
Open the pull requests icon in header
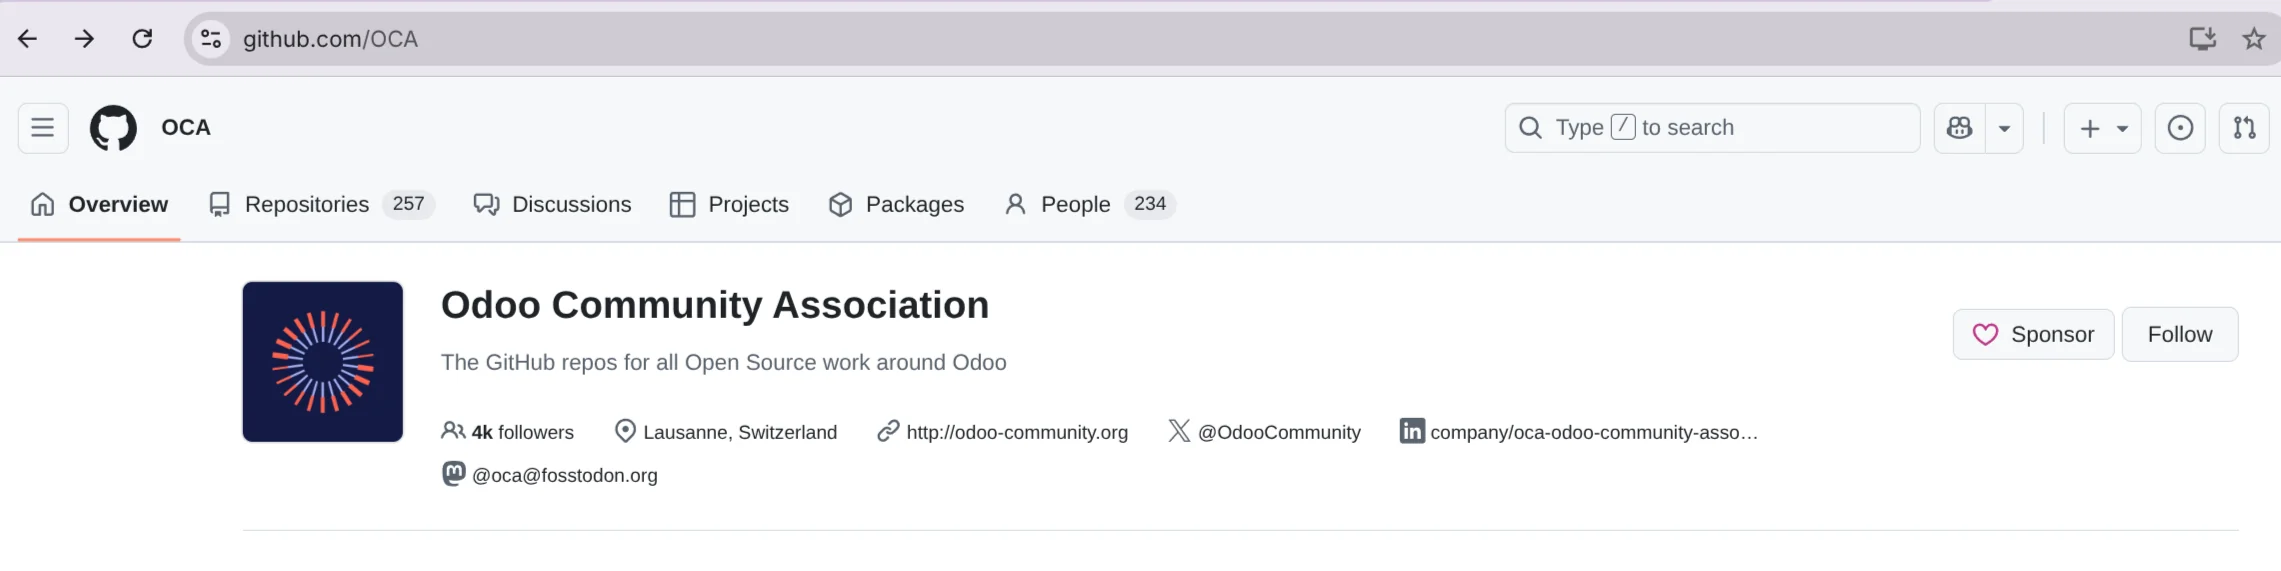tap(2244, 128)
